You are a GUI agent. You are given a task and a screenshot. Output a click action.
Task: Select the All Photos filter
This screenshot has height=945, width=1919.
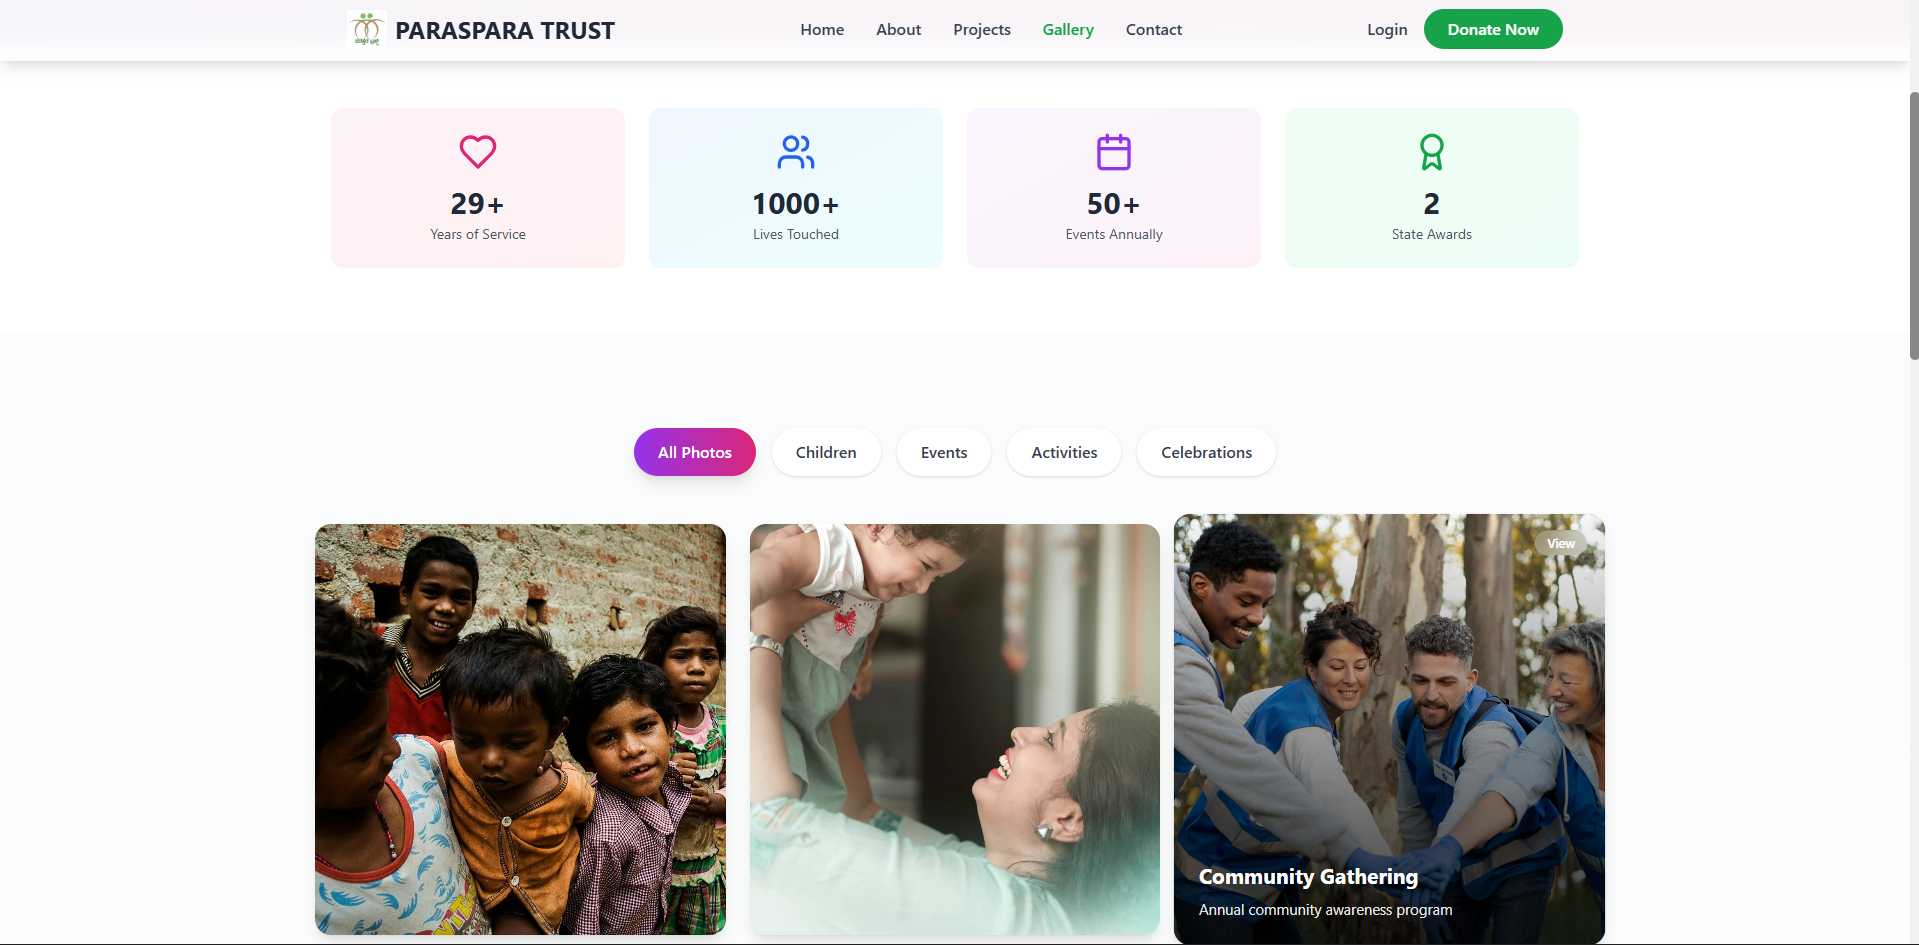695,453
